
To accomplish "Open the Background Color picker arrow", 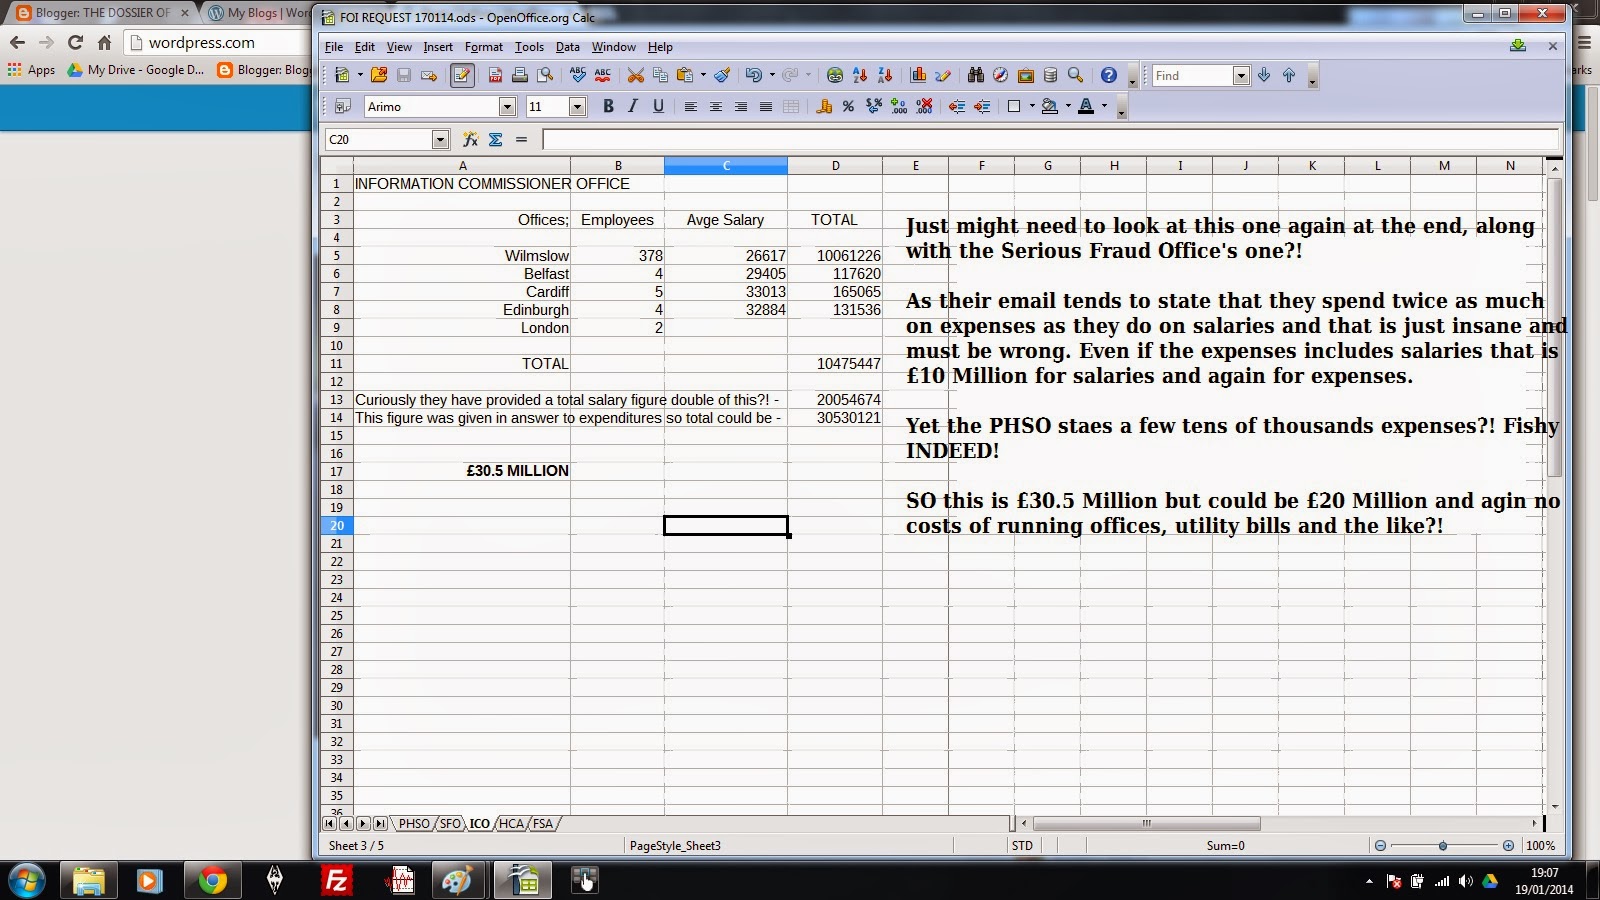I will tap(1068, 107).
